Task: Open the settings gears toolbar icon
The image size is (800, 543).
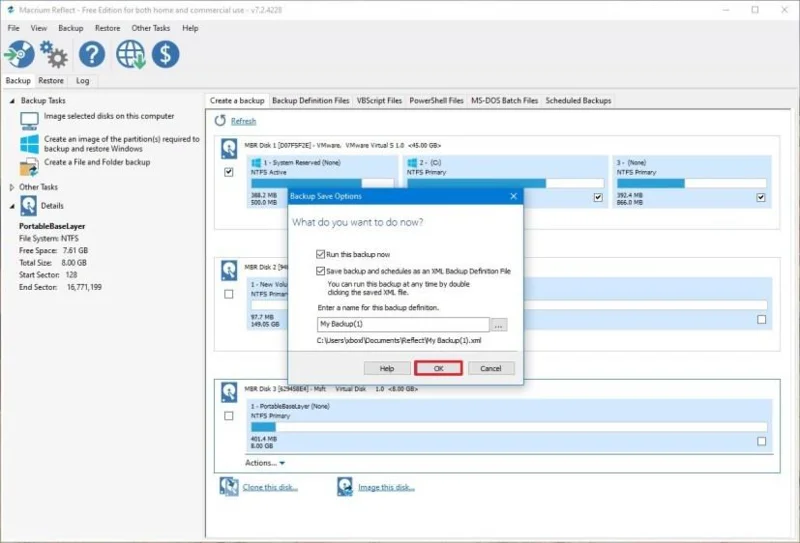Action: (x=54, y=54)
